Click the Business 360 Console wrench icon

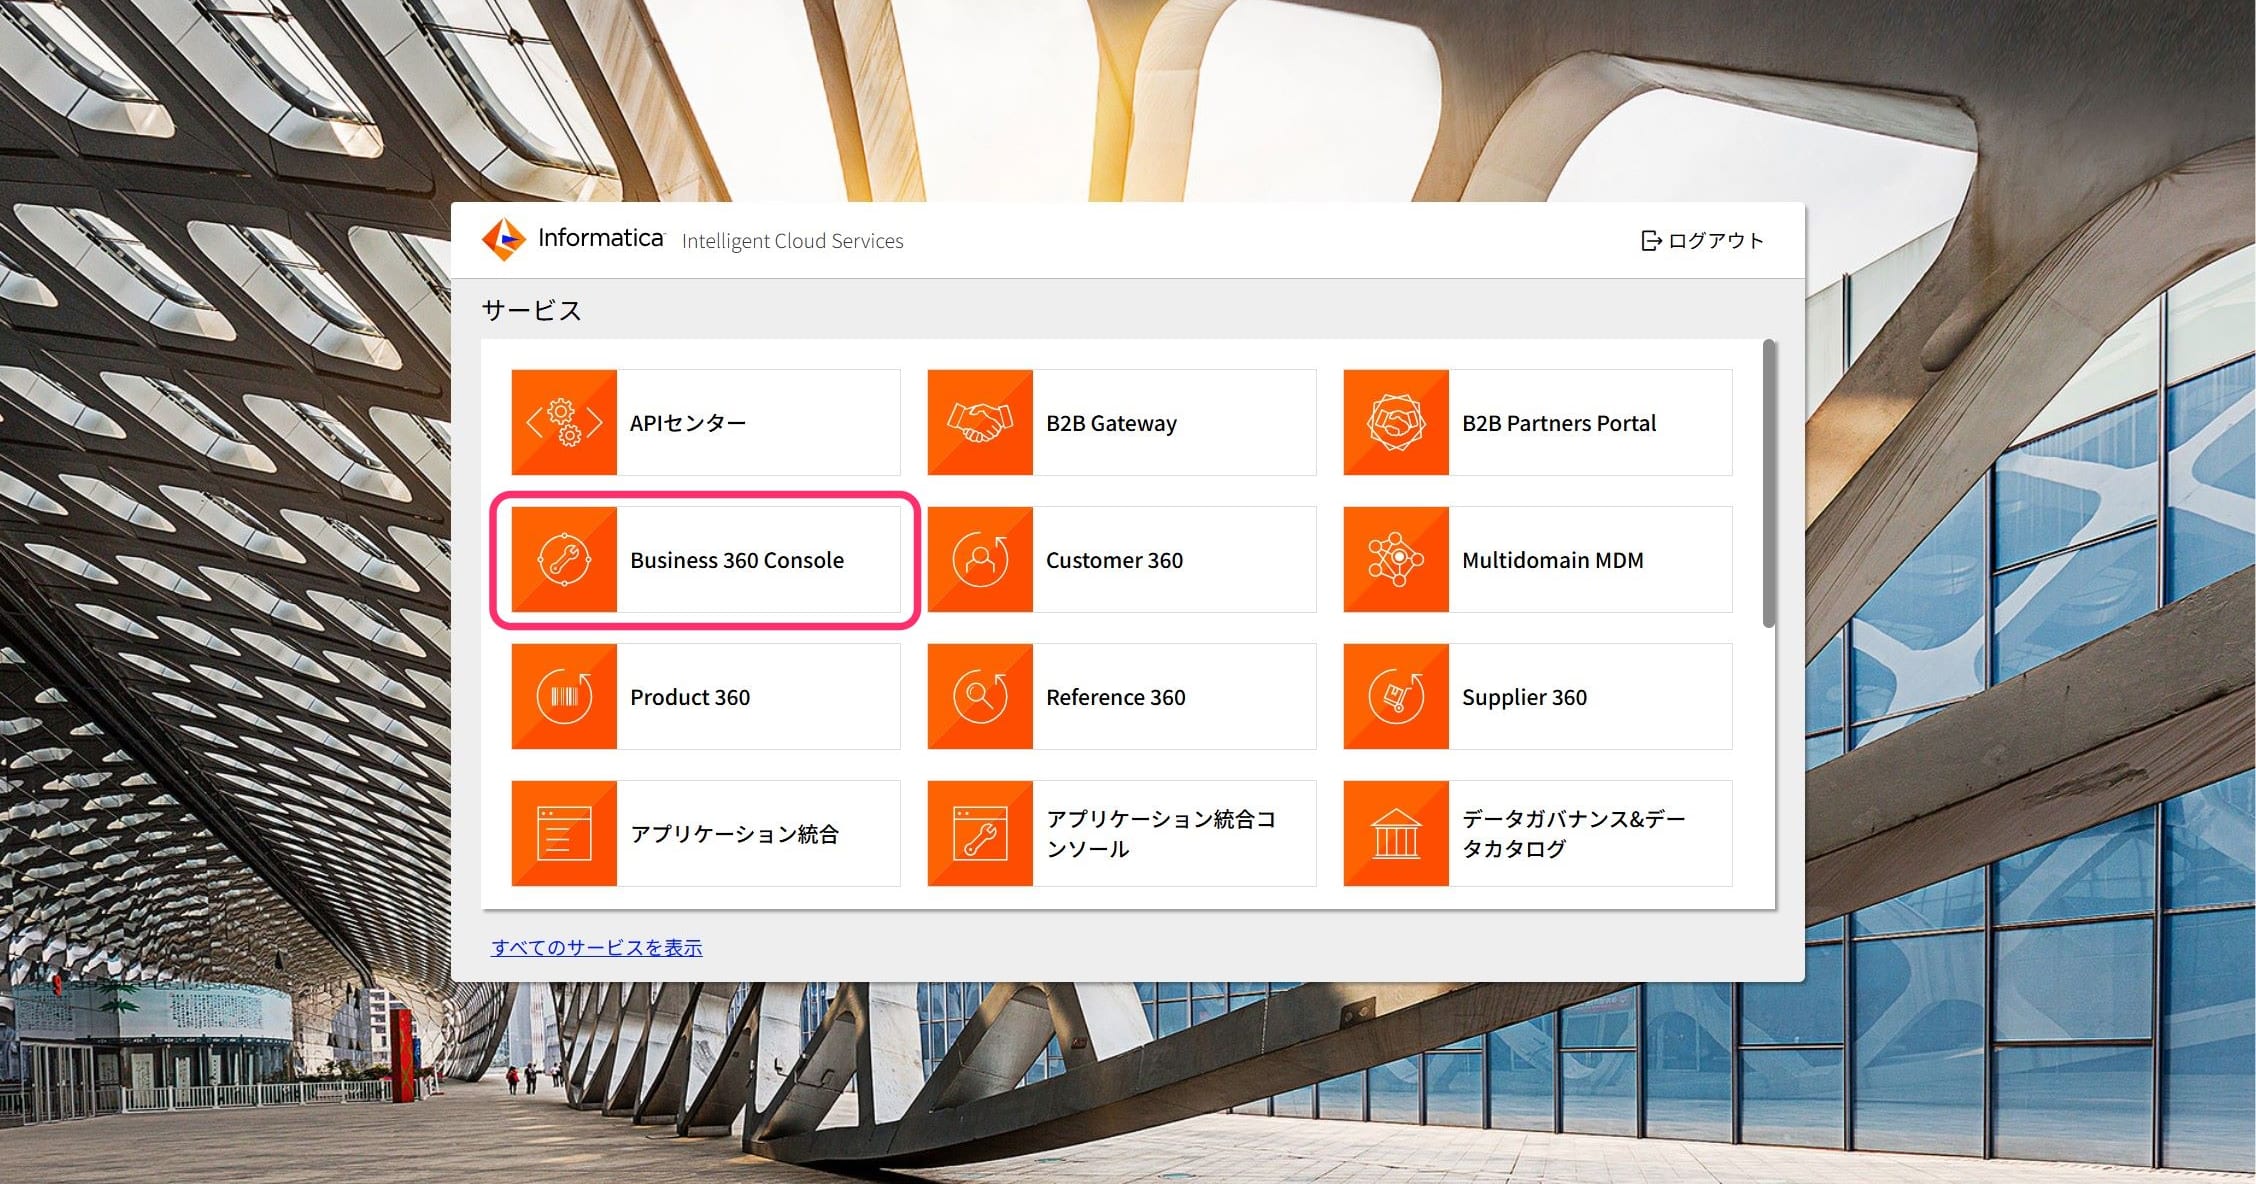(x=564, y=559)
